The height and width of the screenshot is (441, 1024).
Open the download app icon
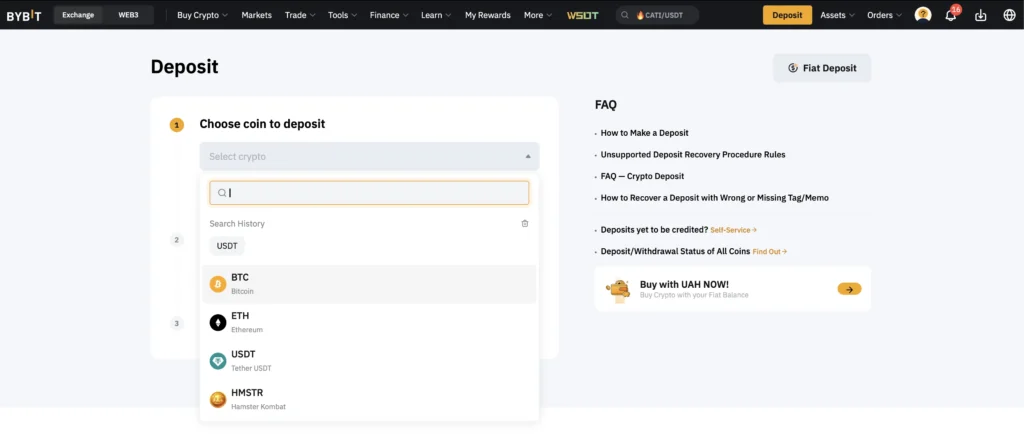980,15
